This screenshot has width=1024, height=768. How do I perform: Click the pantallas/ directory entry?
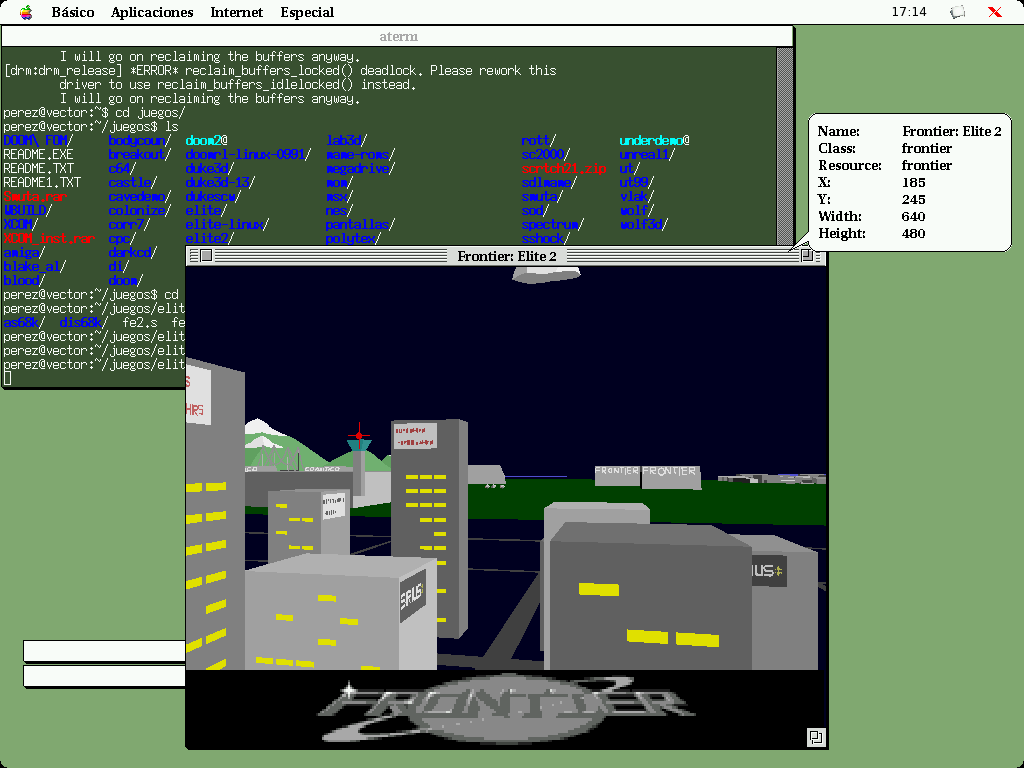coord(360,224)
